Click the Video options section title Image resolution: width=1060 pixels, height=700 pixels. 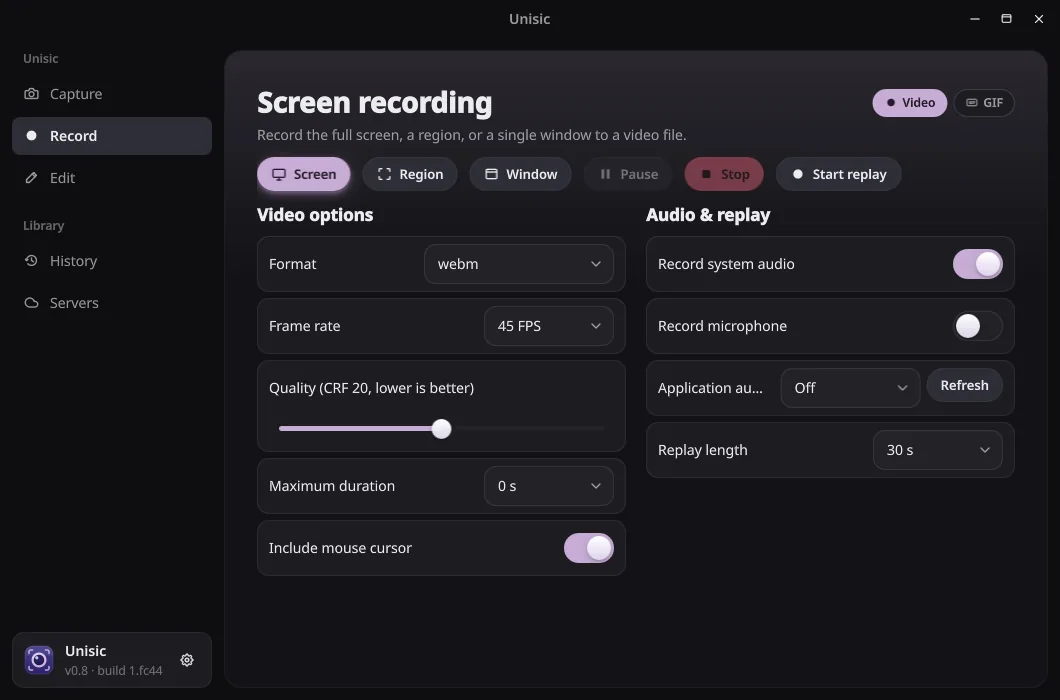click(315, 215)
